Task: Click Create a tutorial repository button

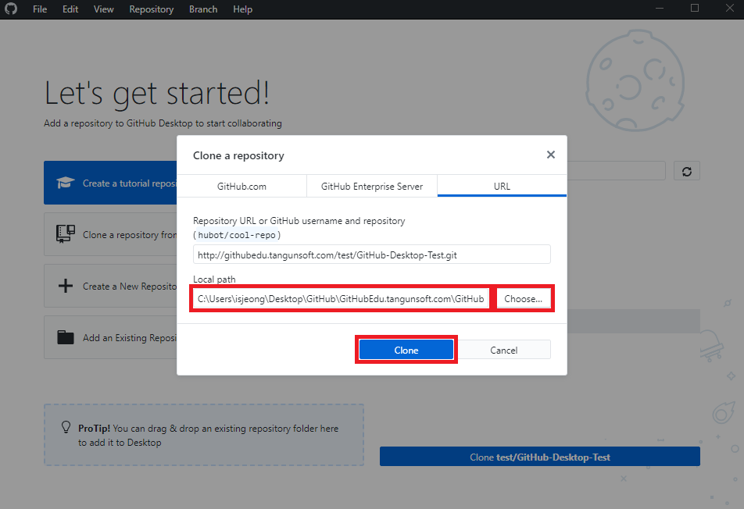Action: [111, 183]
